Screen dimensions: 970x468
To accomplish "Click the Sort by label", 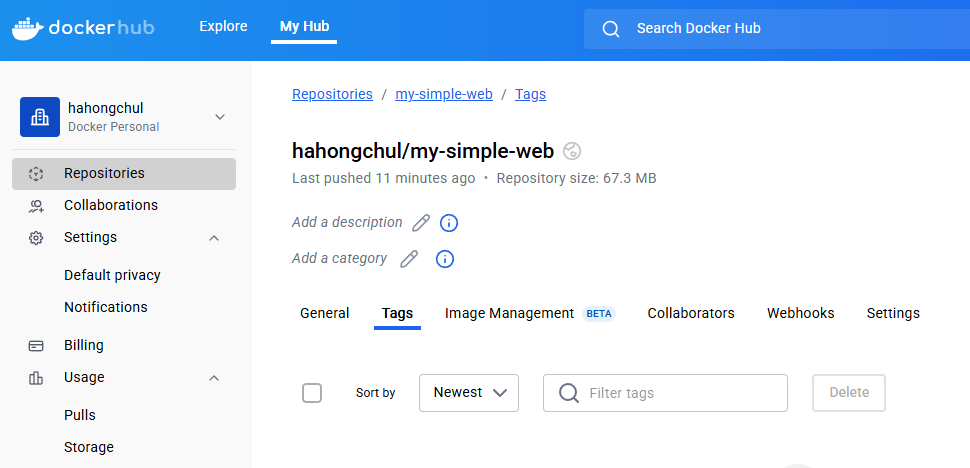I will click(x=376, y=393).
